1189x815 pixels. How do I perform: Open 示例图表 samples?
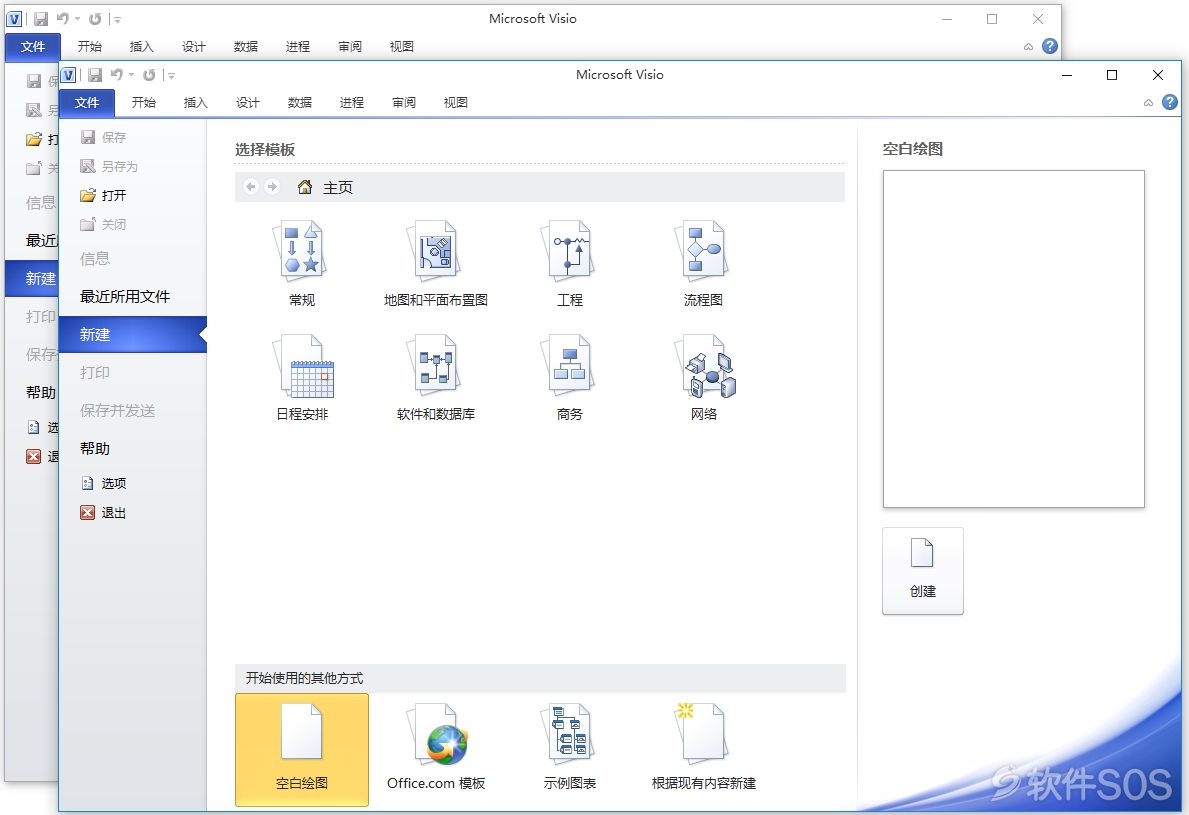coord(569,749)
